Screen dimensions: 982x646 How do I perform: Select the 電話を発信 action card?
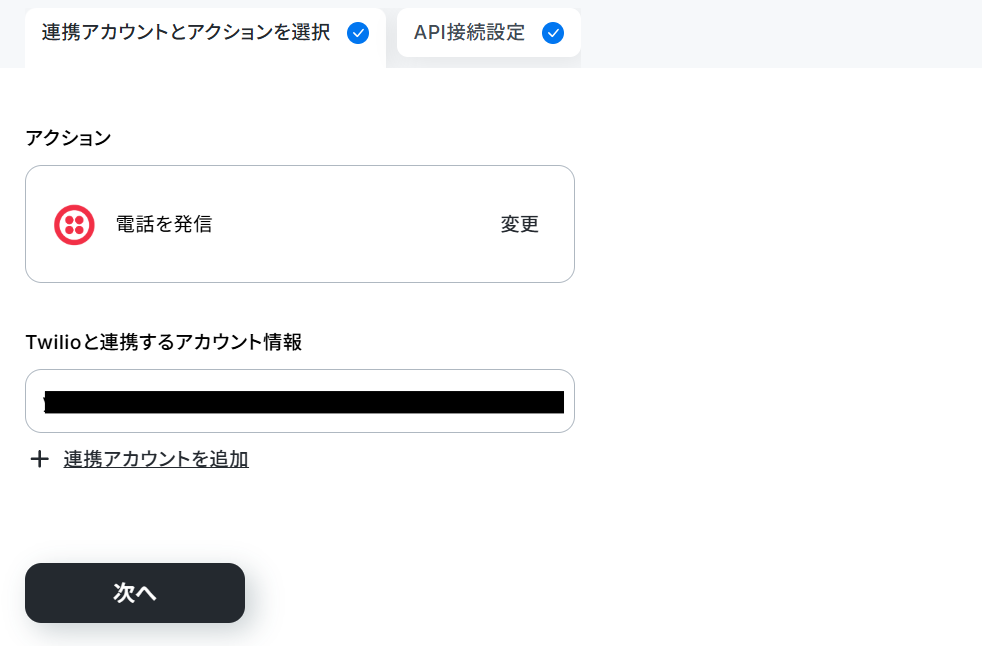coord(299,224)
